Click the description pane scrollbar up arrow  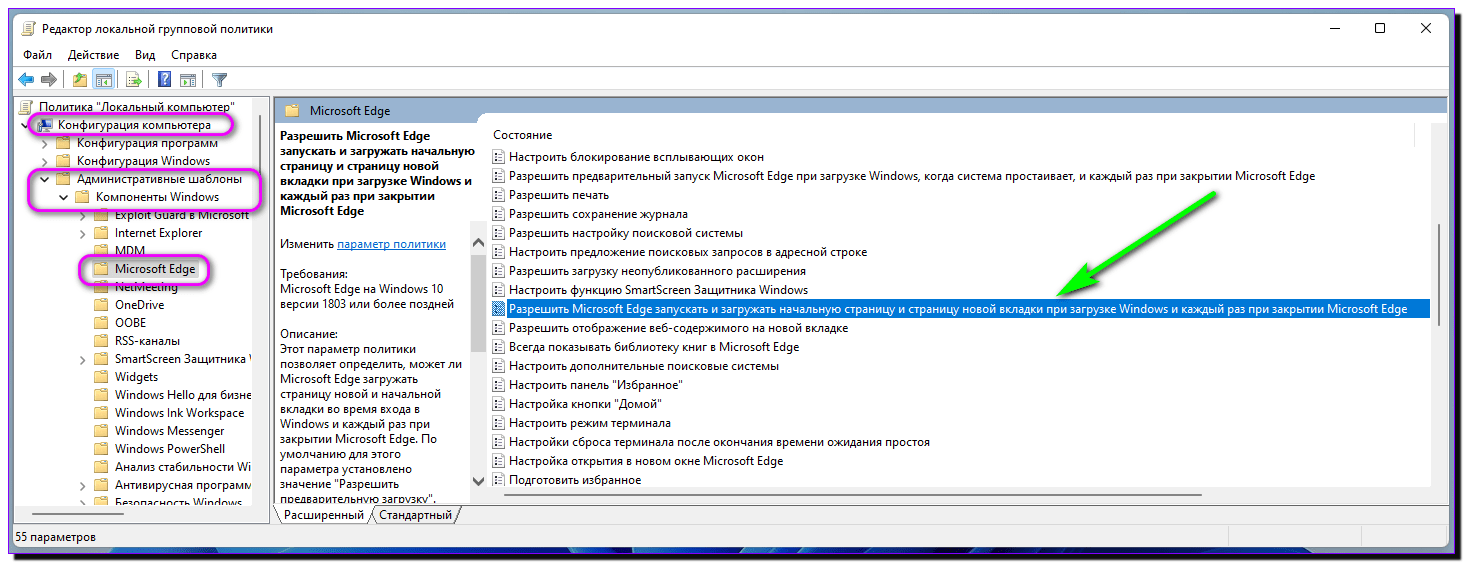(478, 243)
